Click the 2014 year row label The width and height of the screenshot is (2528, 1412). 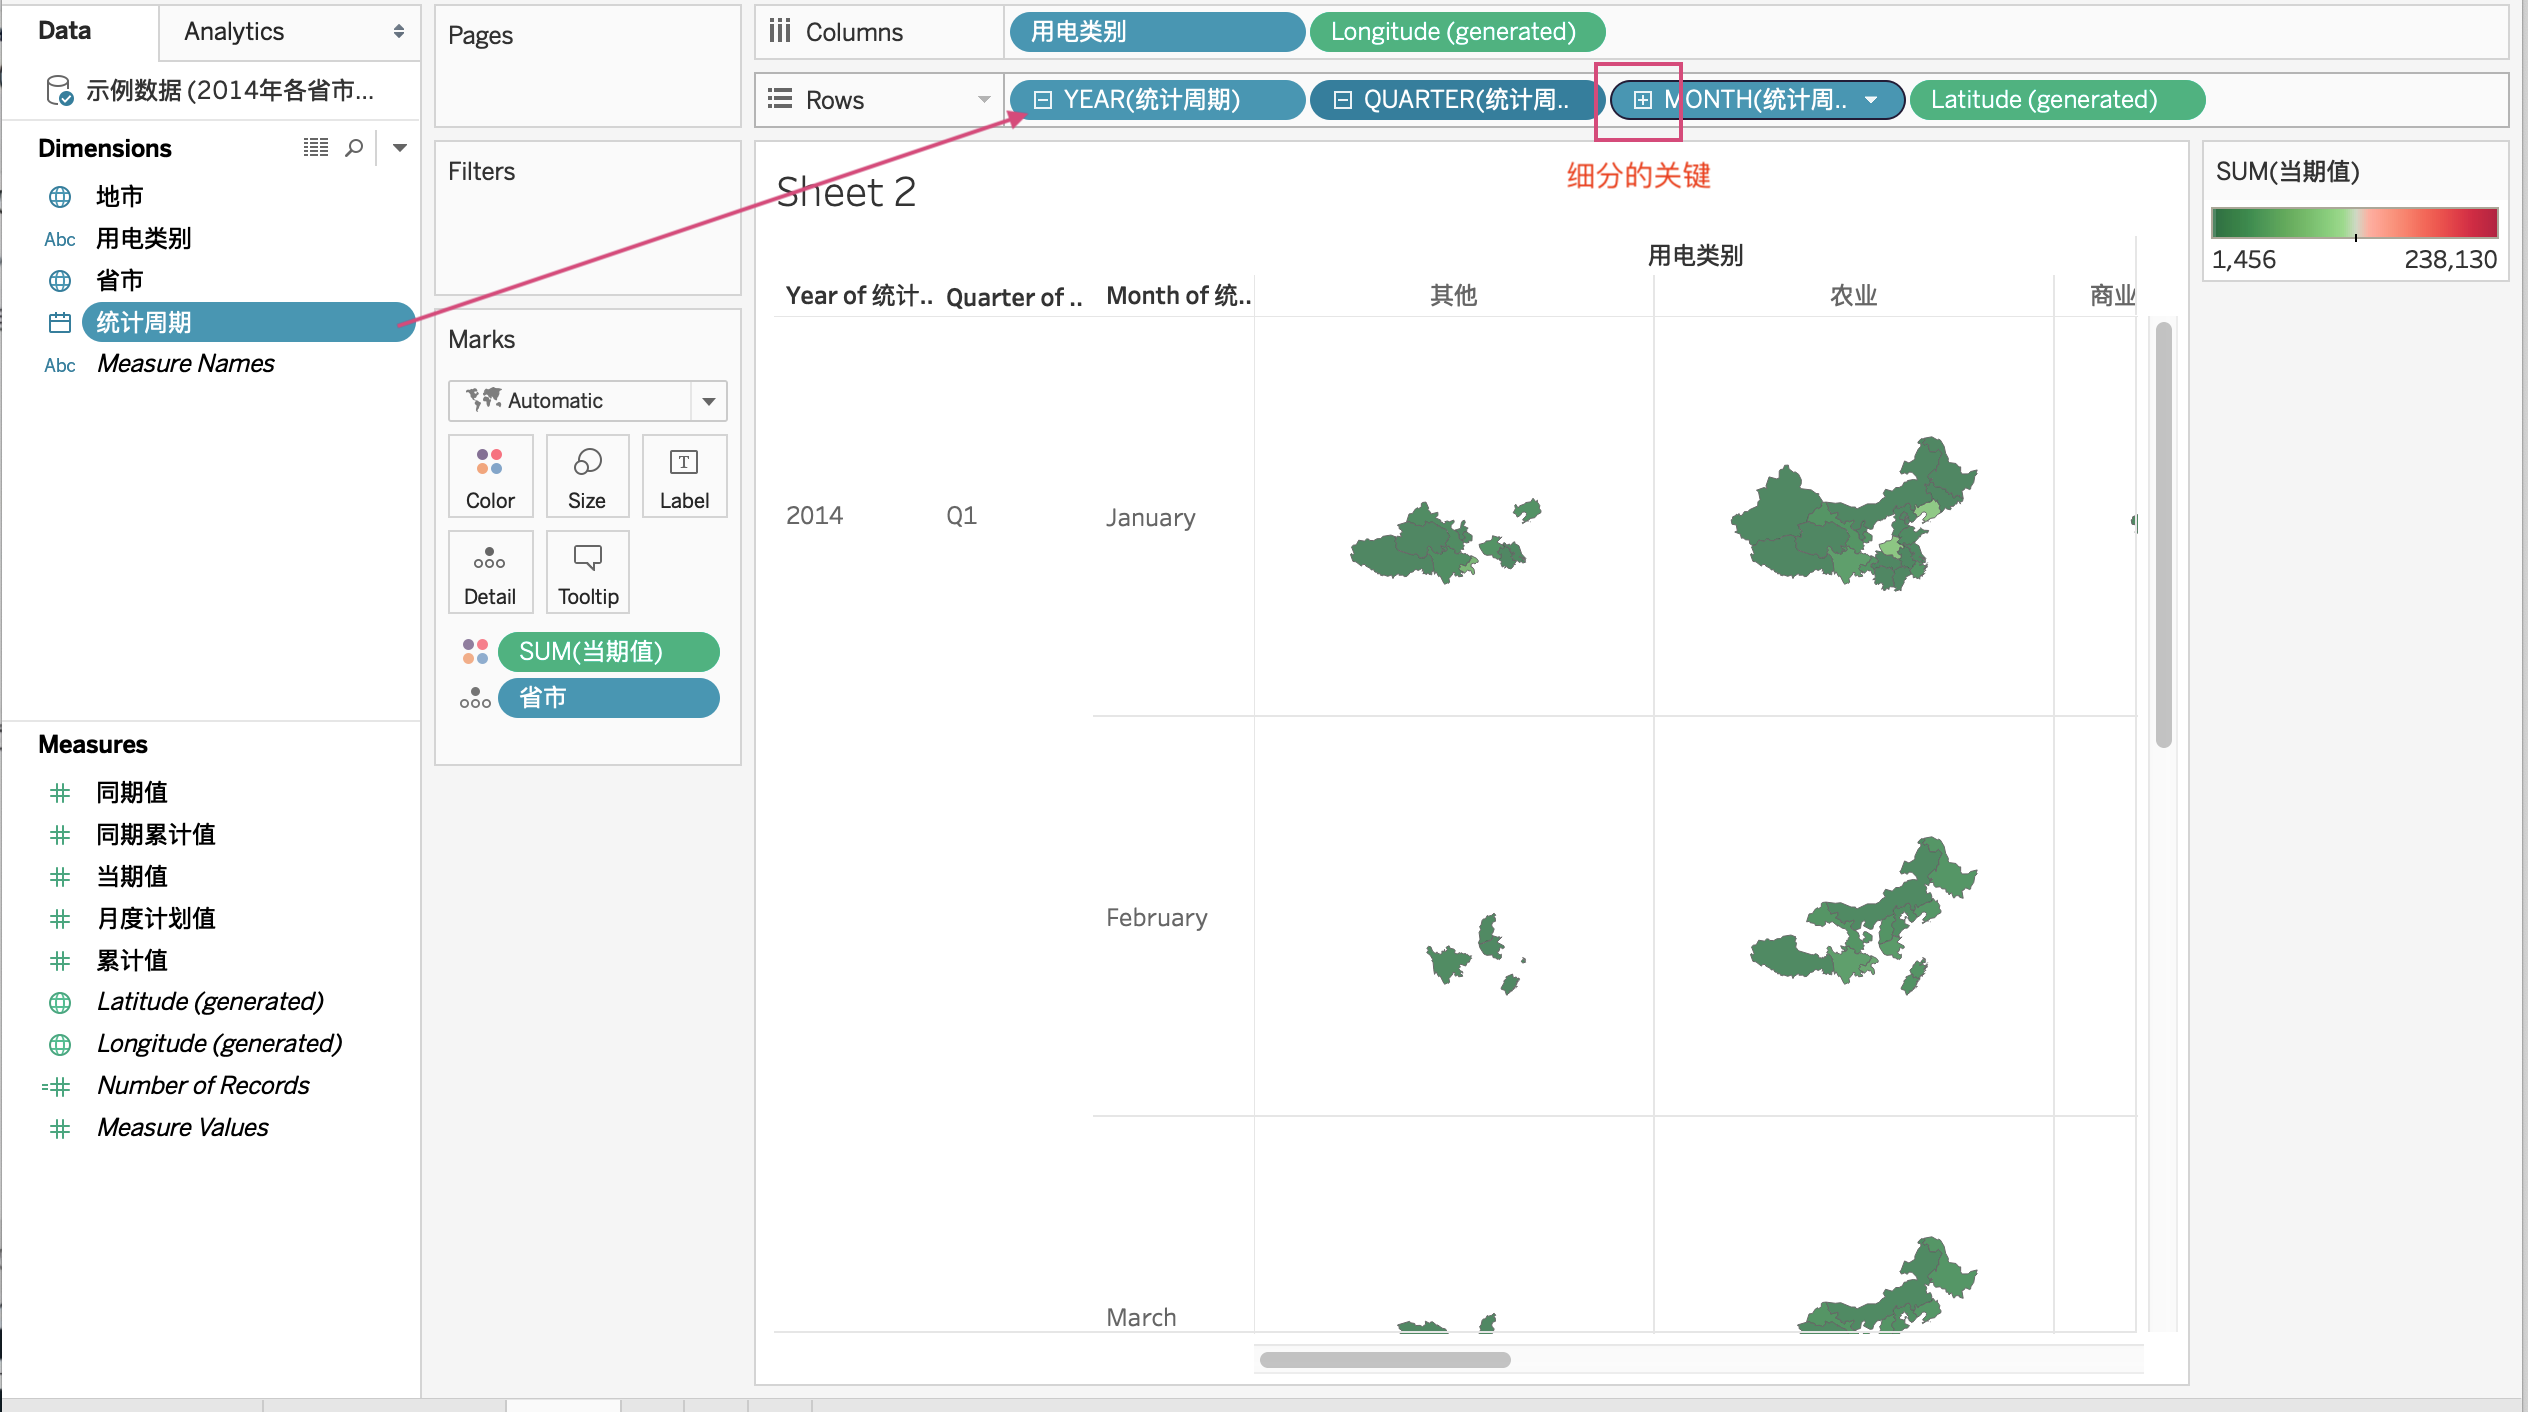pyautogui.click(x=815, y=516)
